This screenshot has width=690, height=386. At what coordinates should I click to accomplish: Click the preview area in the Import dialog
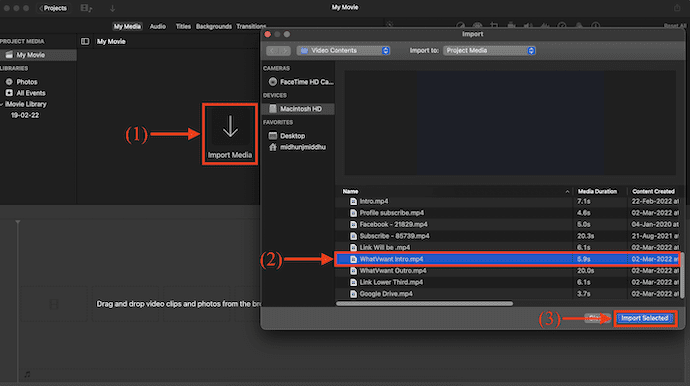tap(510, 123)
